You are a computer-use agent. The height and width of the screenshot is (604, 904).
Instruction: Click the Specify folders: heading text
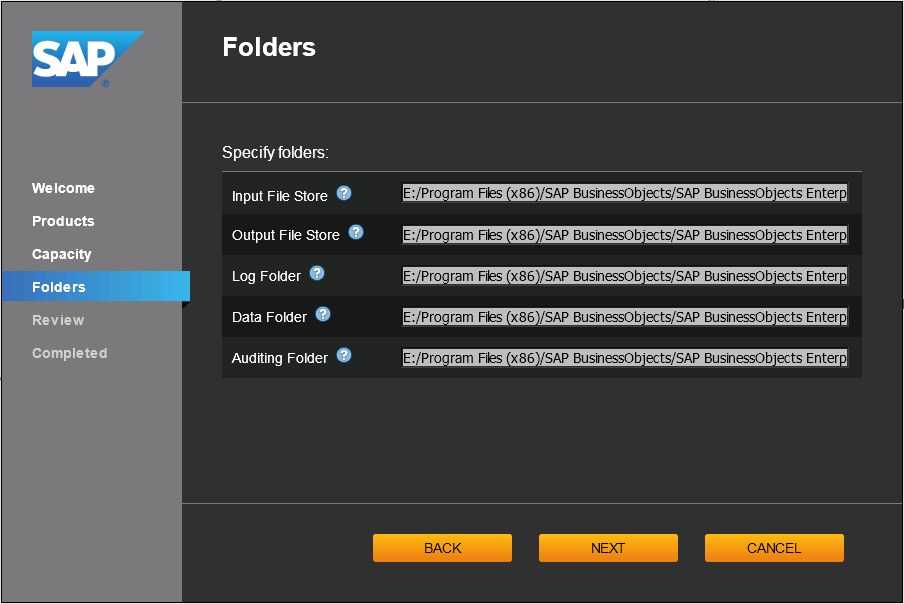(276, 153)
